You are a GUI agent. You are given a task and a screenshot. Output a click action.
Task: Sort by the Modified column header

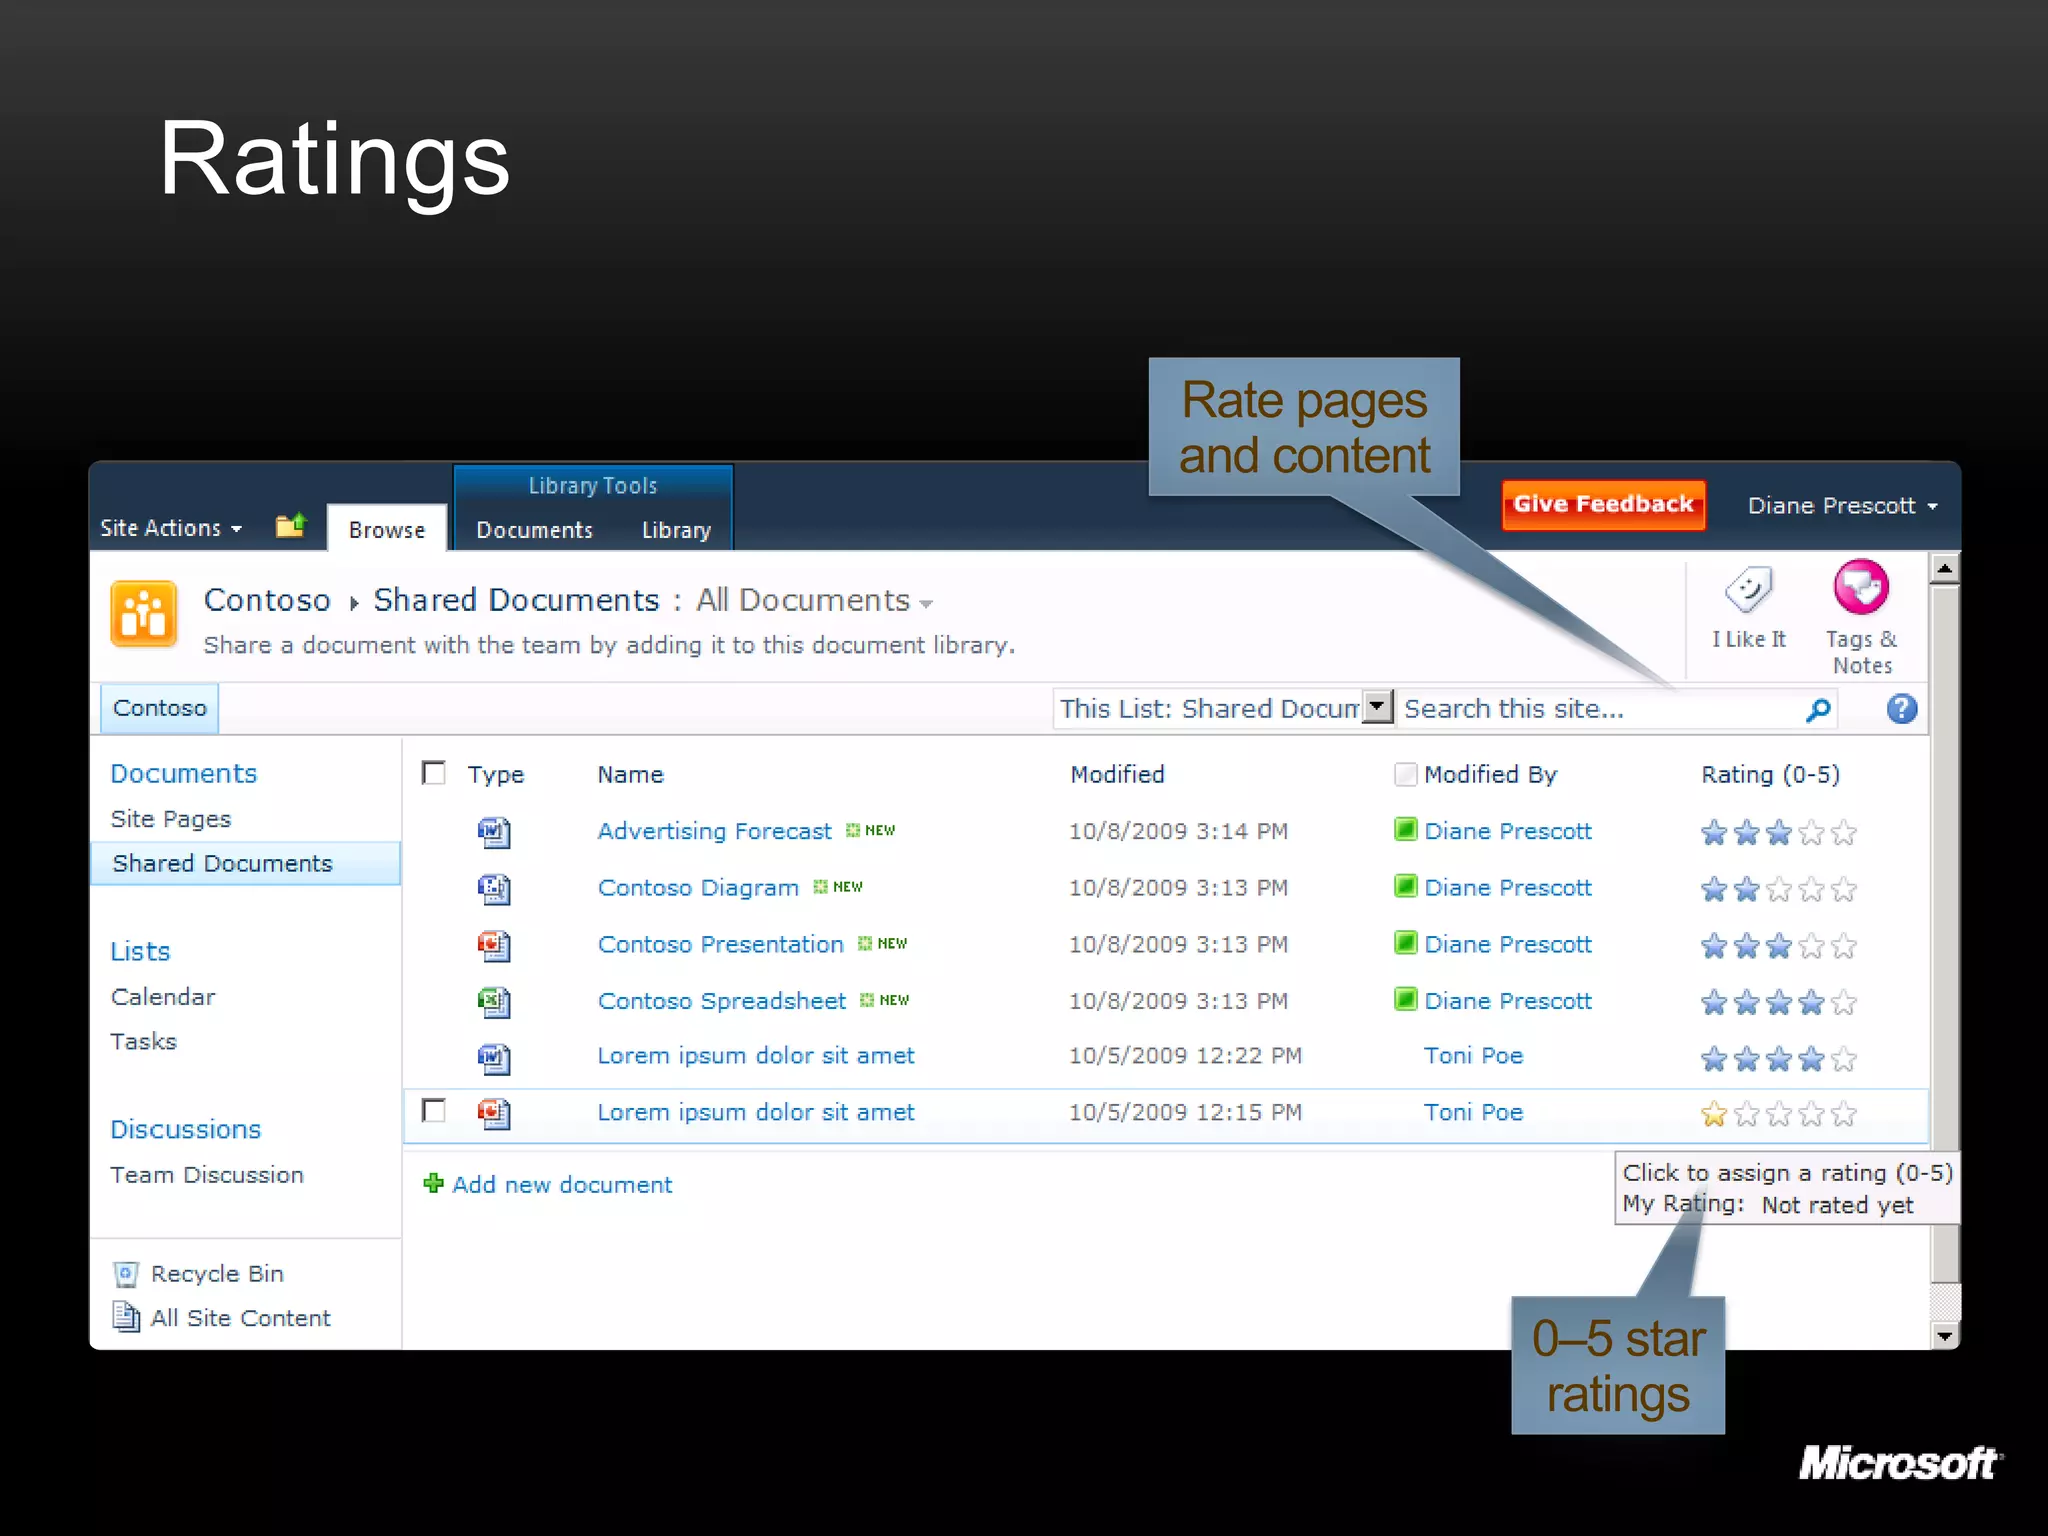[1117, 775]
